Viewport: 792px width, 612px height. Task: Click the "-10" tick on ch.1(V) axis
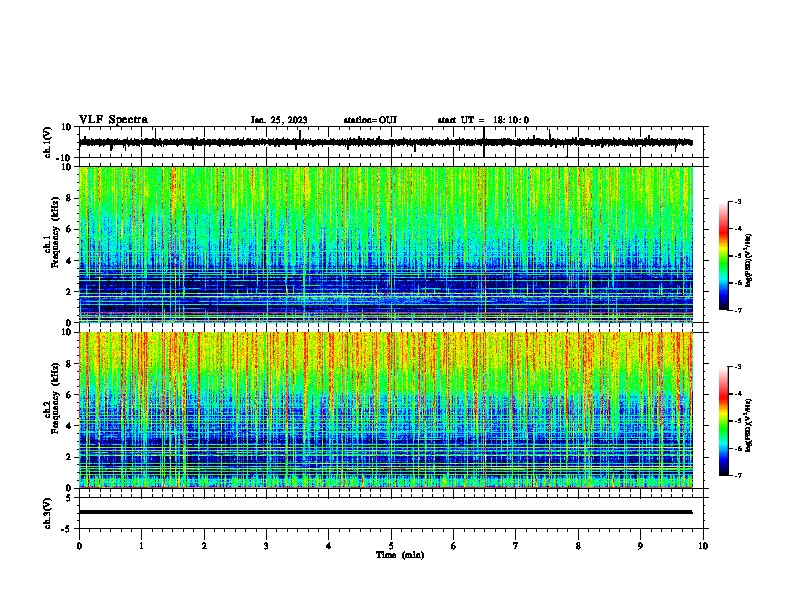(x=65, y=158)
